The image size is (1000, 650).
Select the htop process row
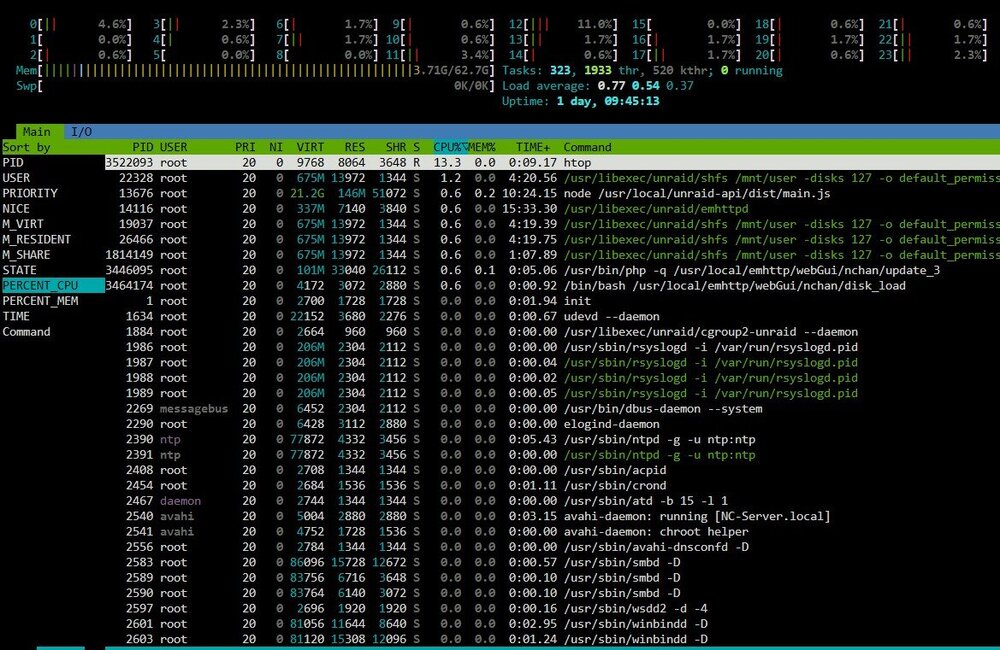pyautogui.click(x=552, y=163)
